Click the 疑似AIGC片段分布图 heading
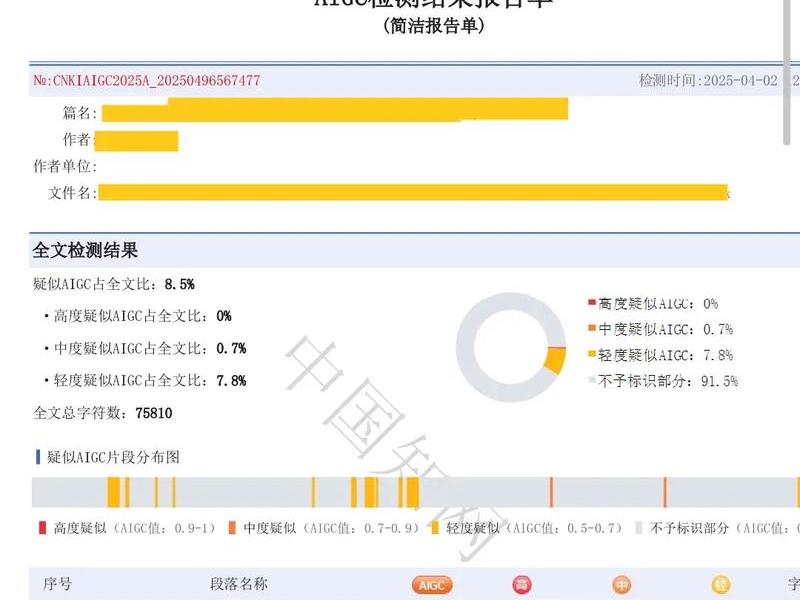This screenshot has width=800, height=600. click(113, 457)
